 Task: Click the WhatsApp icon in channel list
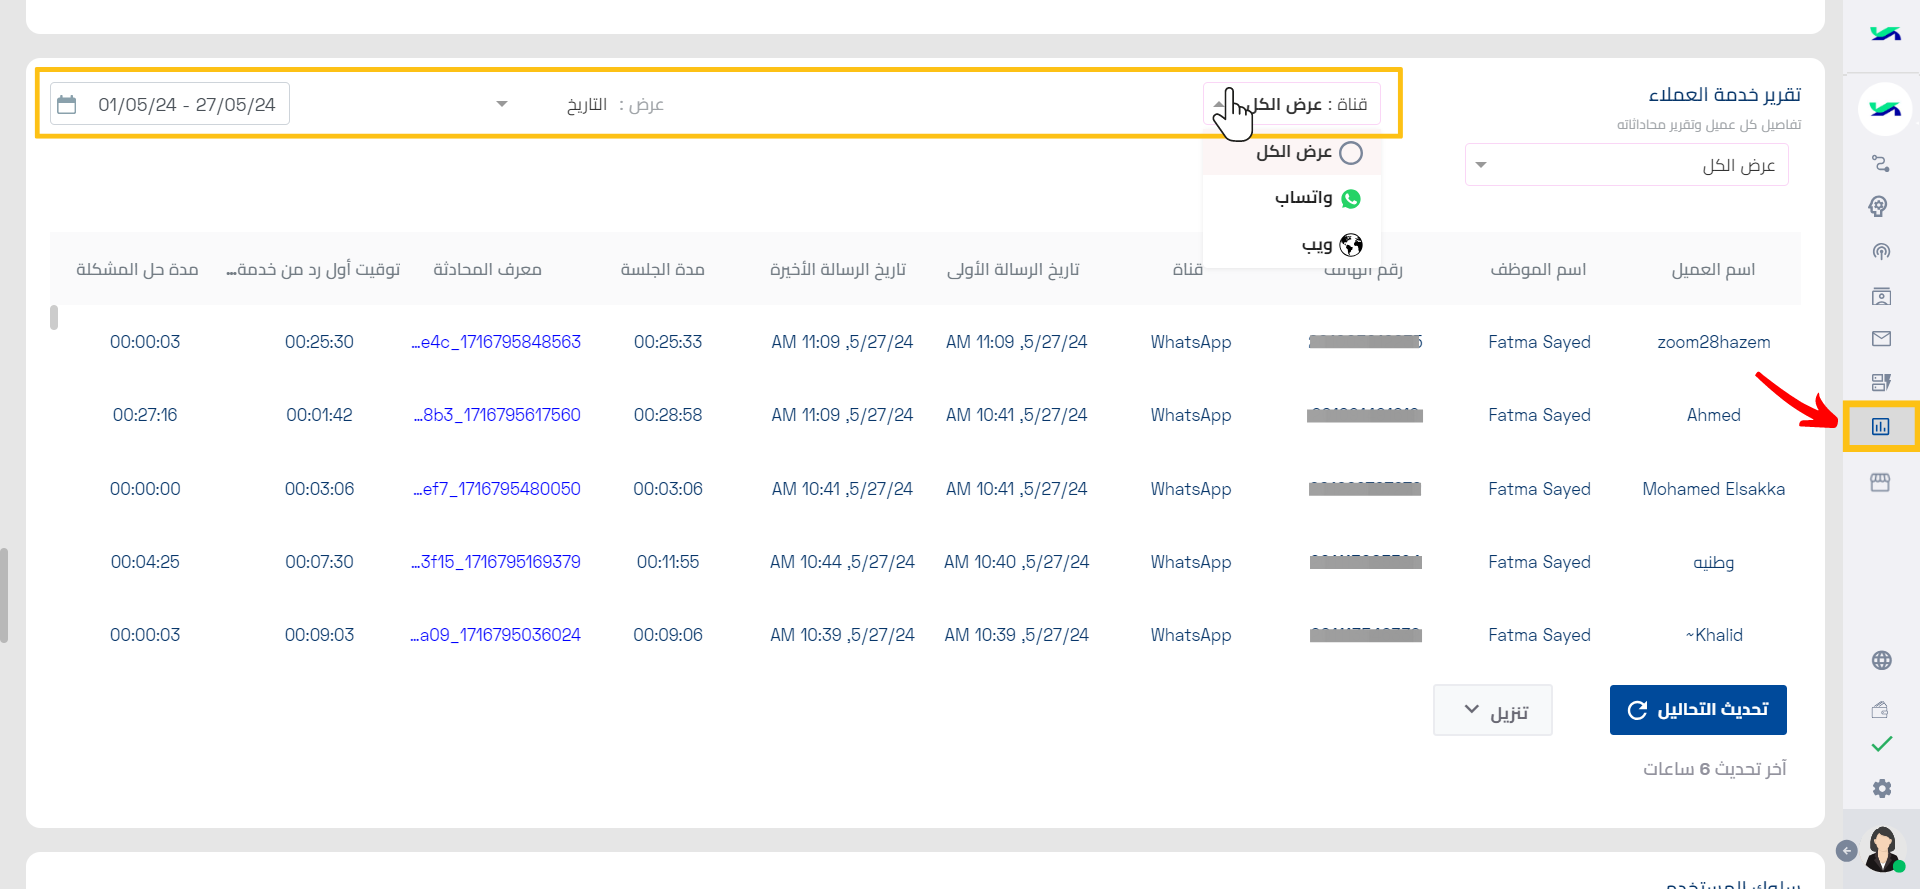pos(1351,198)
